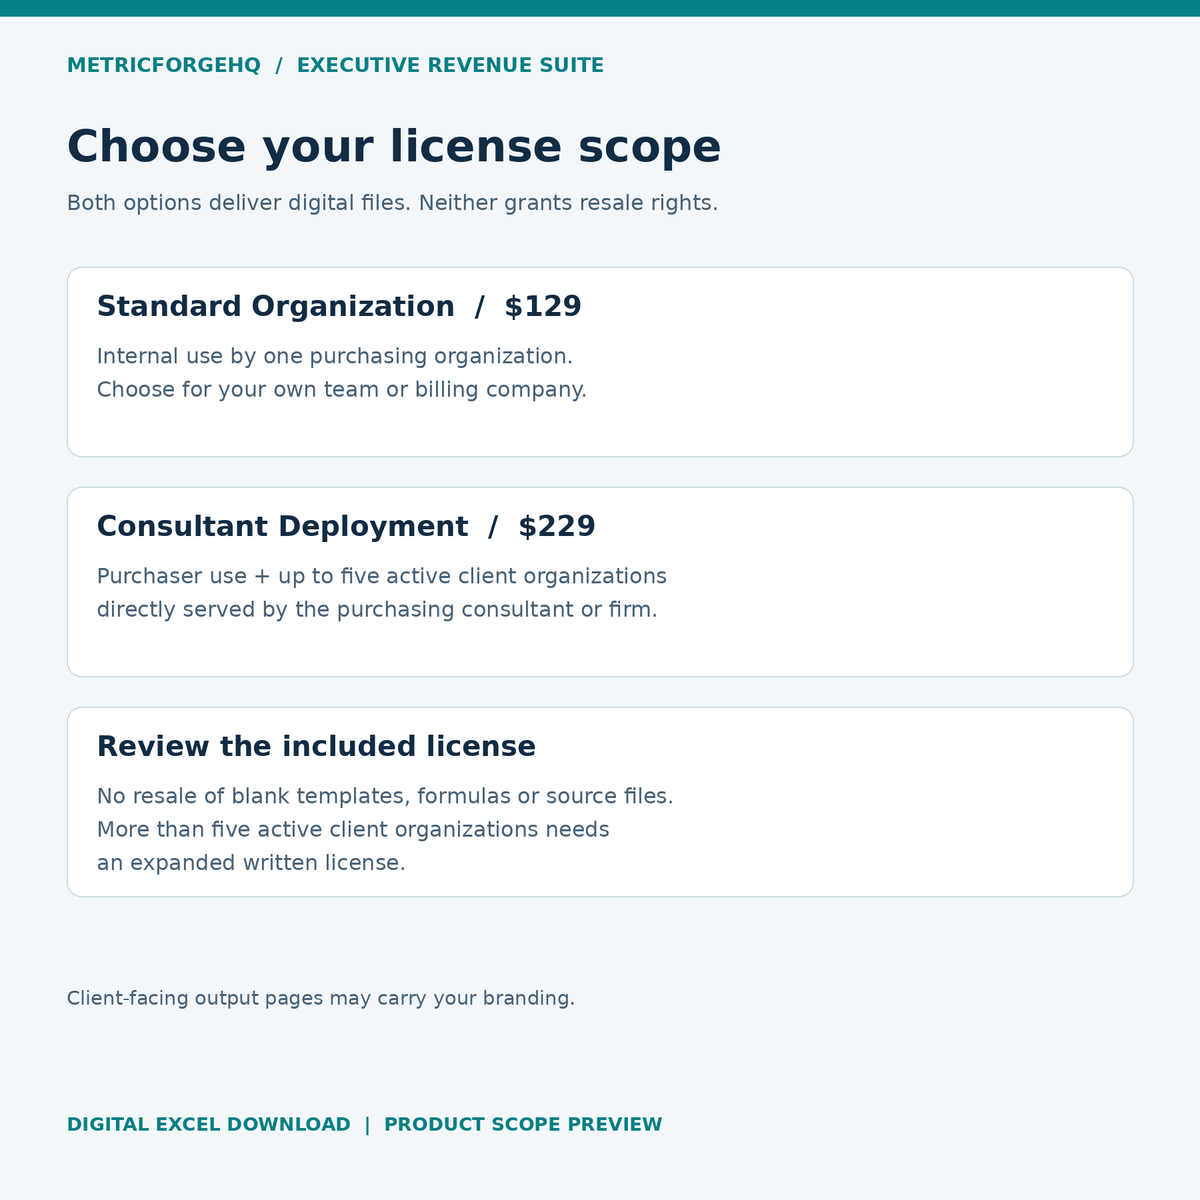Click 'Client-facing output pages may carry' note
Image resolution: width=1200 pixels, height=1200 pixels.
click(x=321, y=999)
